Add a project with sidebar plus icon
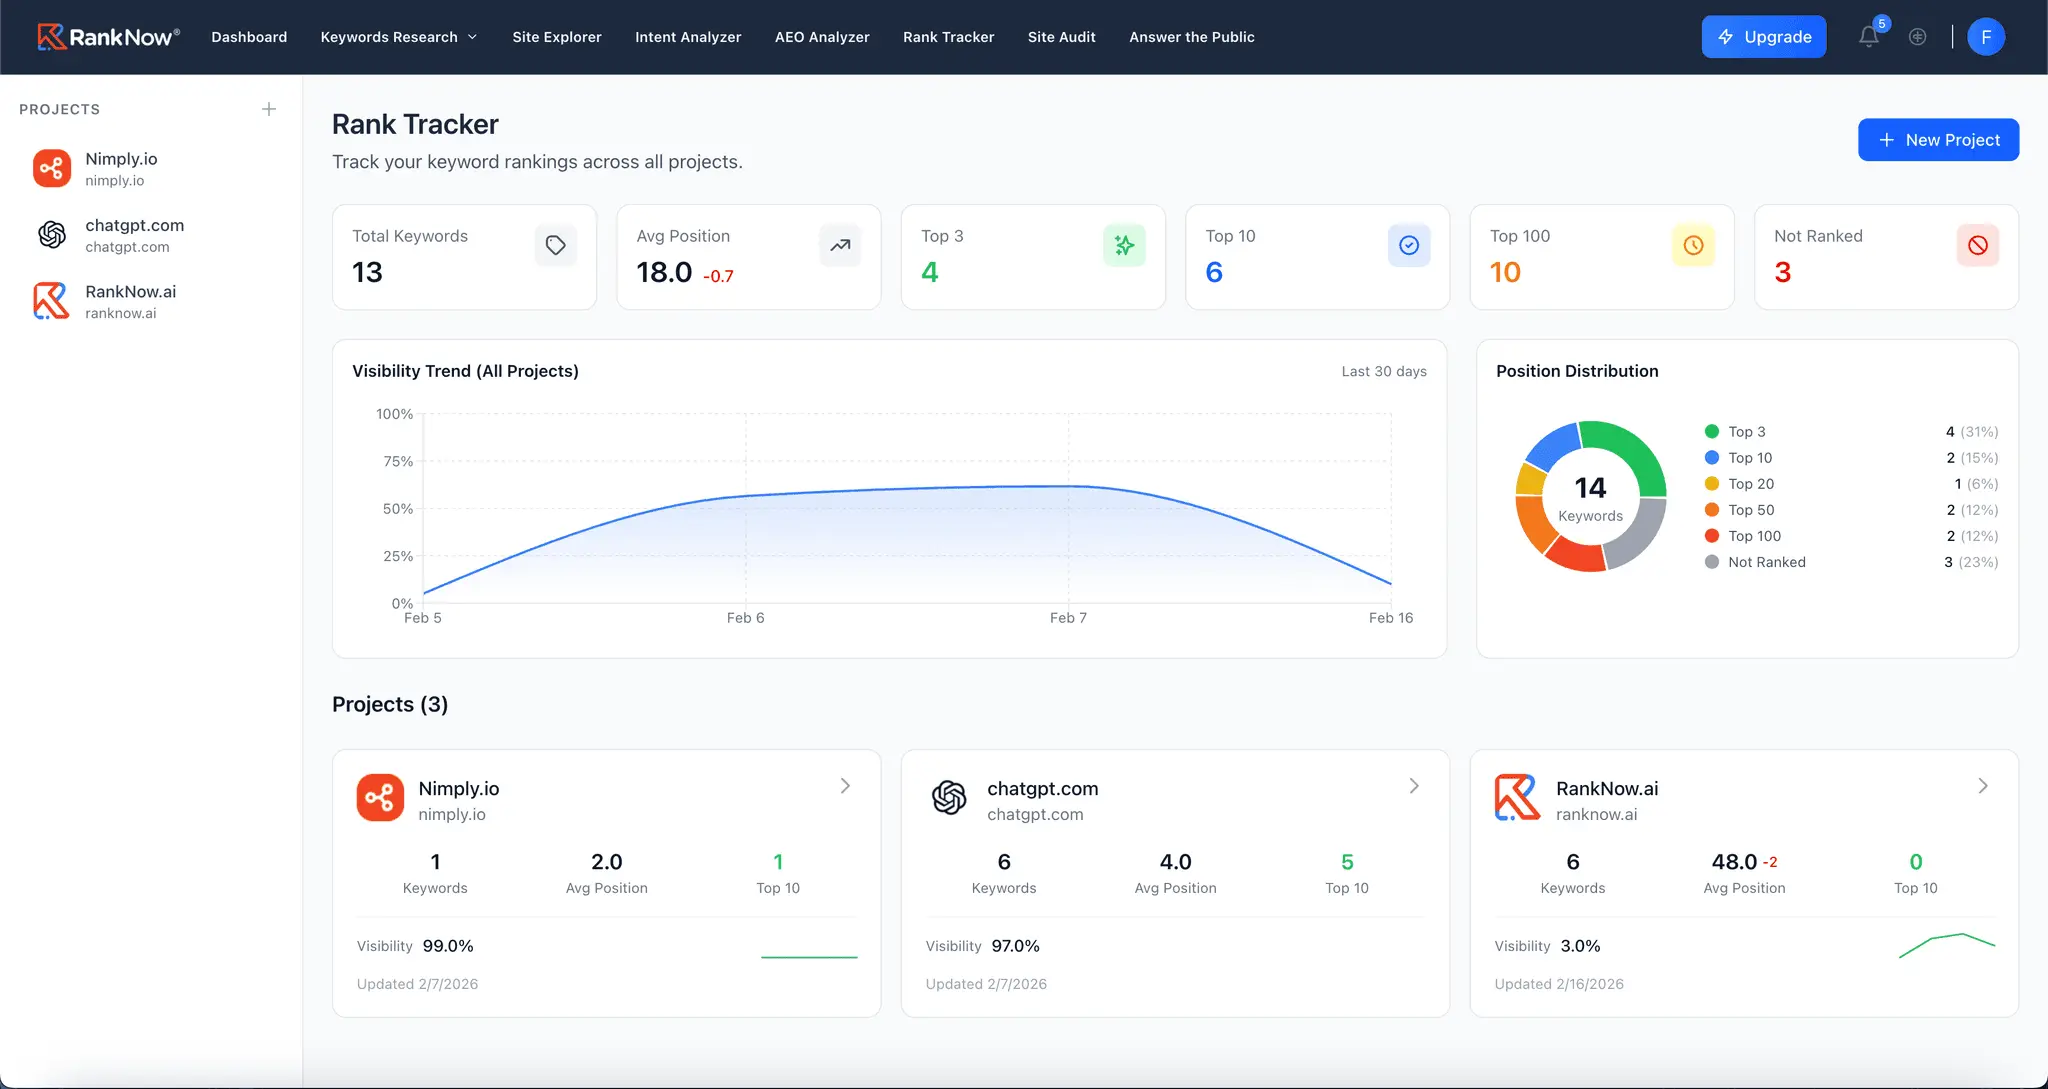The height and width of the screenshot is (1089, 2048). click(x=269, y=109)
